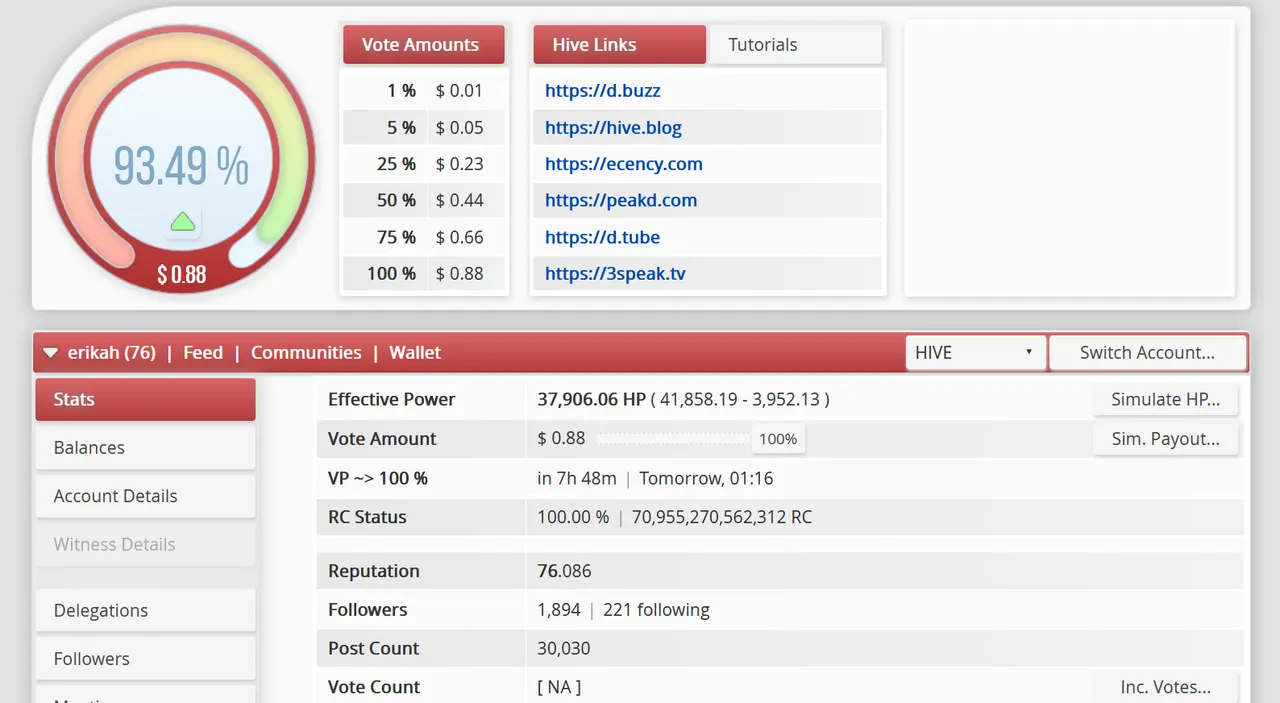Screen dimensions: 1280x703
Task: Click the 1,894 followers count
Action: tap(559, 610)
